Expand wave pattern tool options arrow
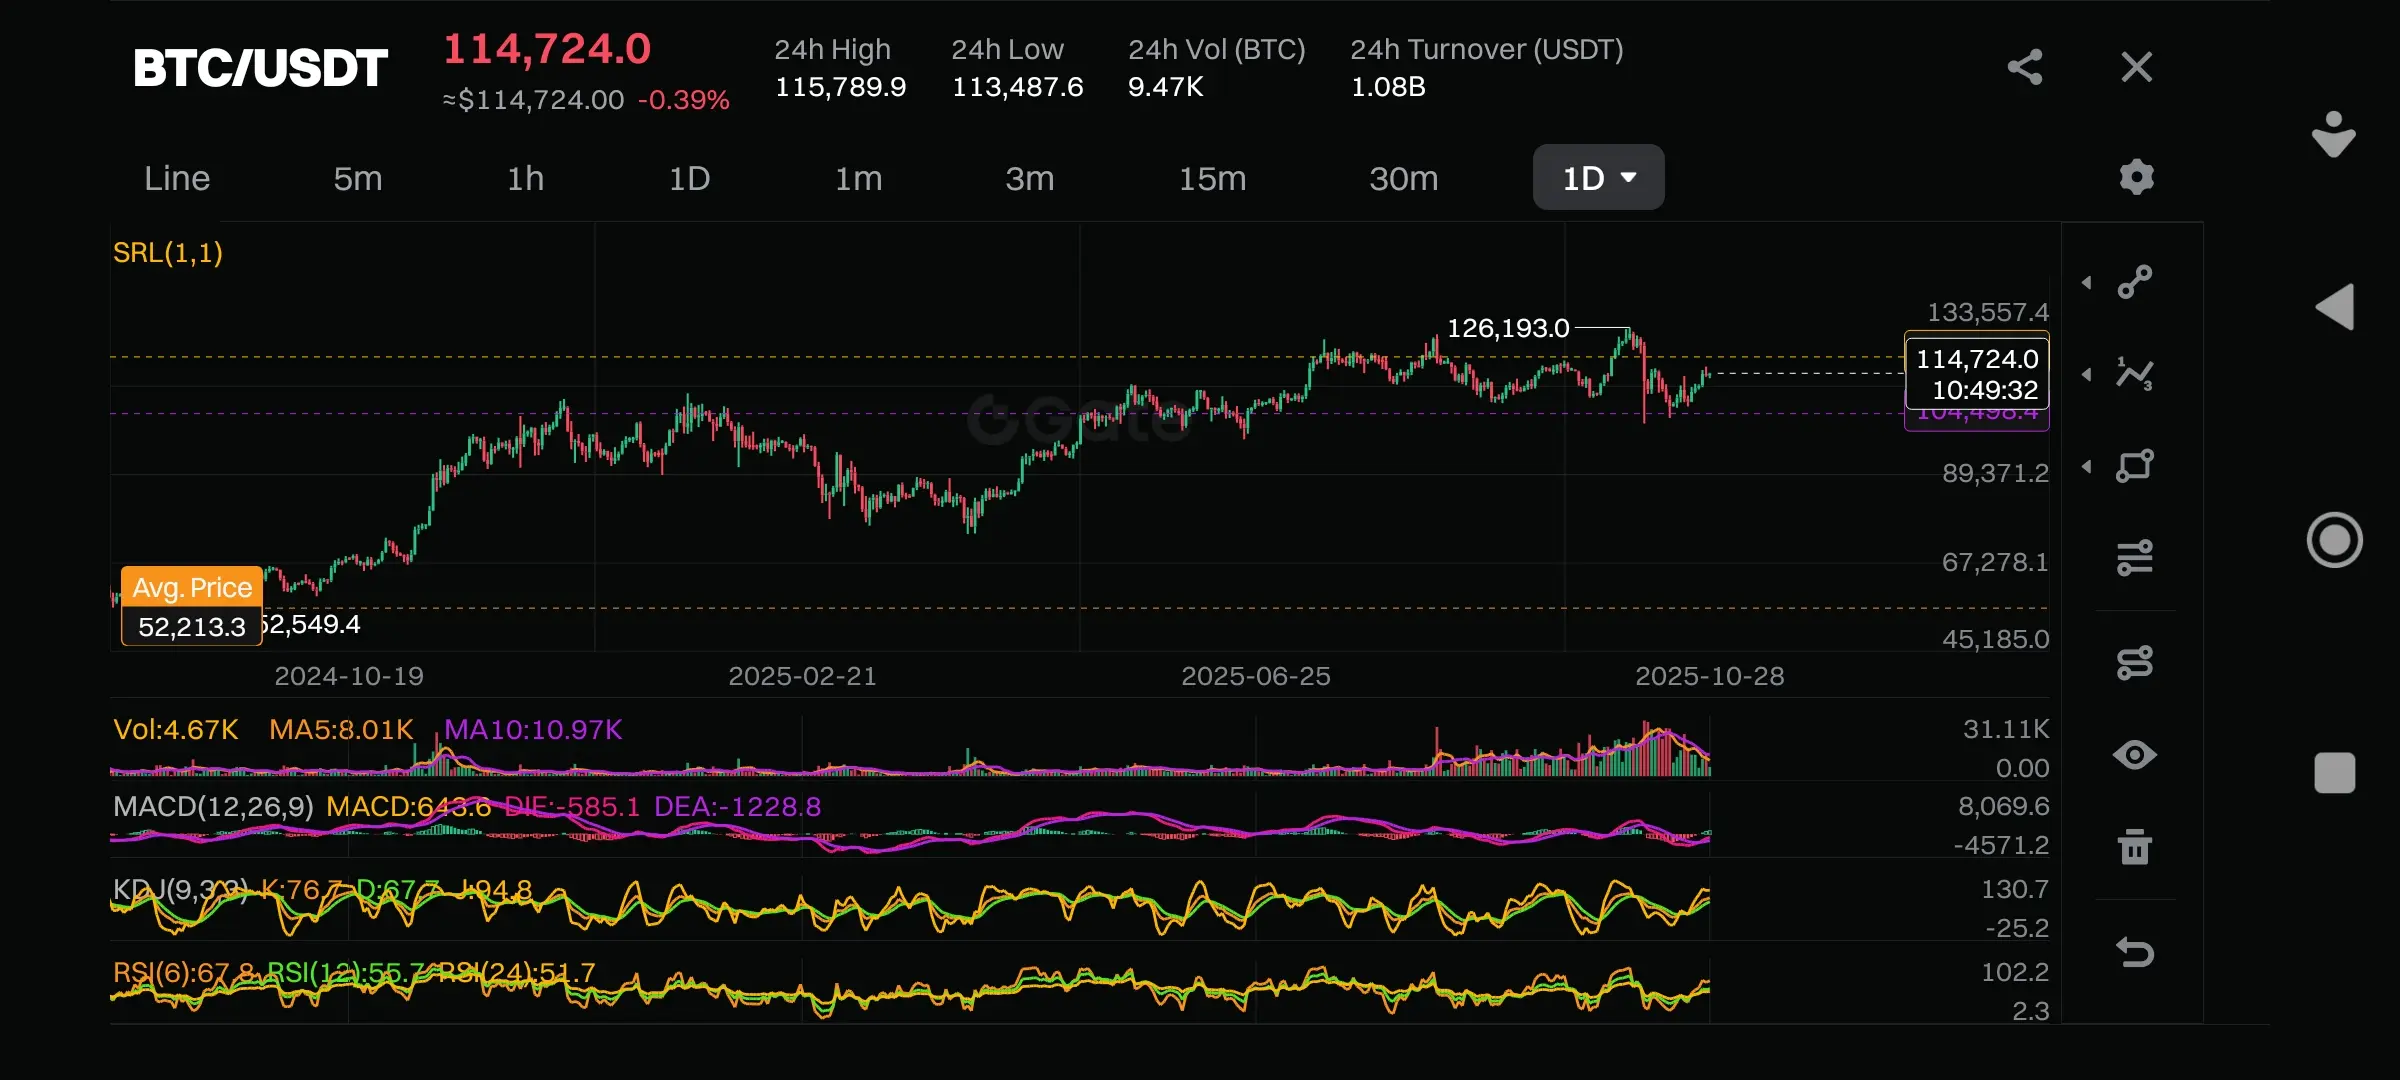Viewport: 2400px width, 1080px height. coord(2087,375)
